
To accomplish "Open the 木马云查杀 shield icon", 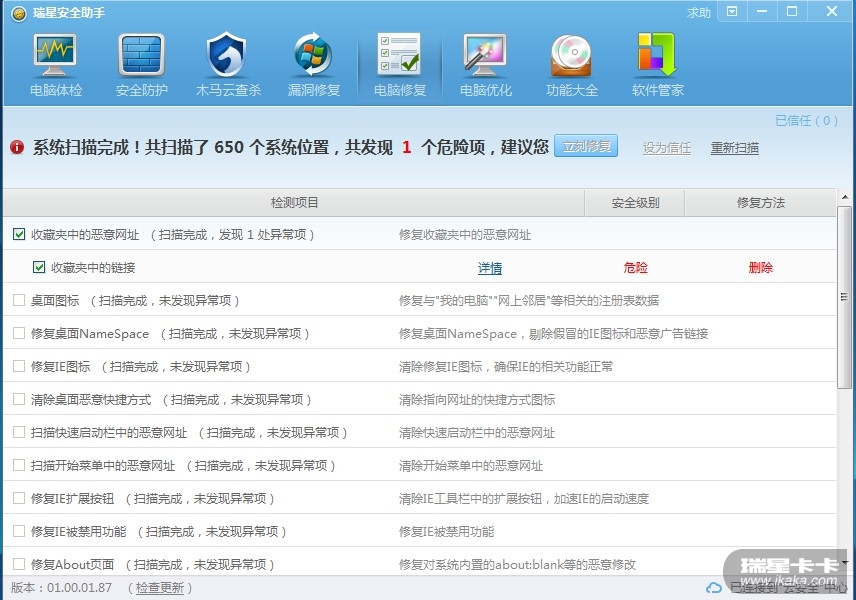I will pos(227,55).
